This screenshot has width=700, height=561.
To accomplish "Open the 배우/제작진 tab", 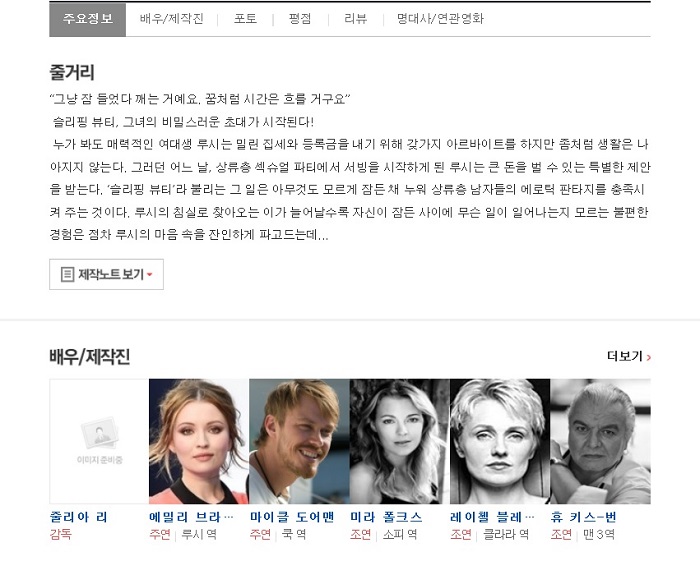I will point(171,19).
